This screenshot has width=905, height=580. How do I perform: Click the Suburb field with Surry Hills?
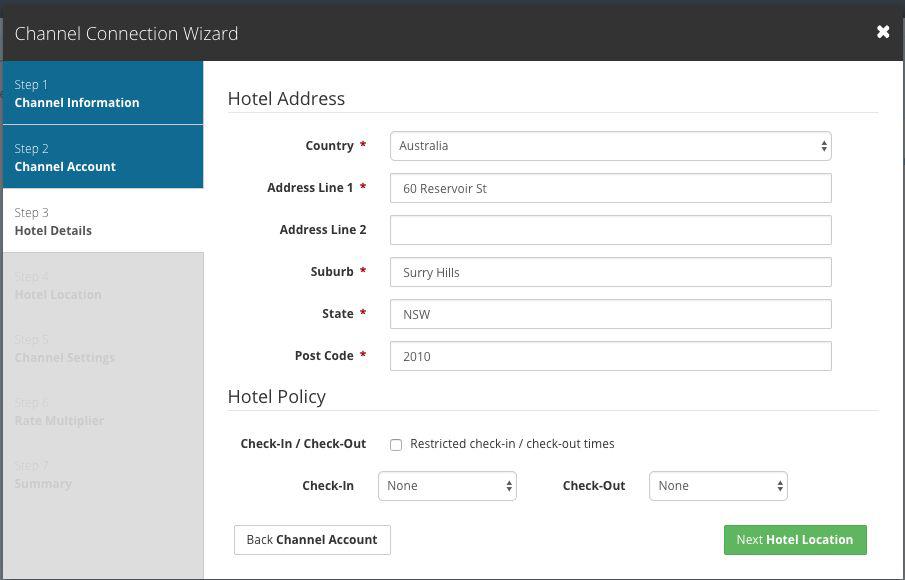pyautogui.click(x=610, y=272)
